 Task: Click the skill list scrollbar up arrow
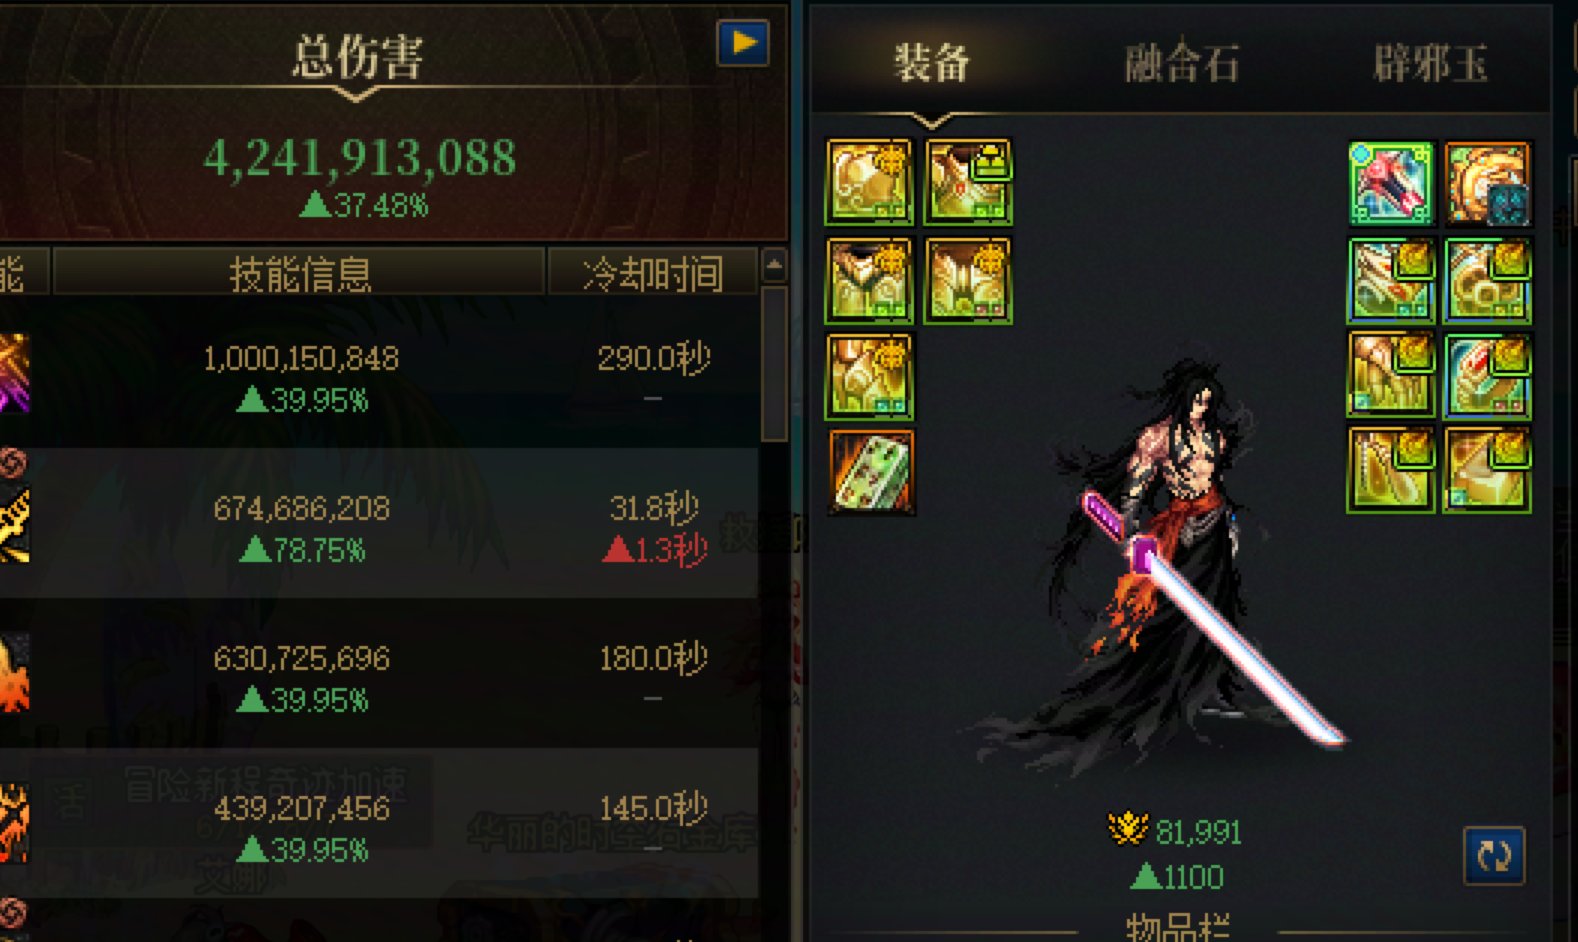click(774, 266)
